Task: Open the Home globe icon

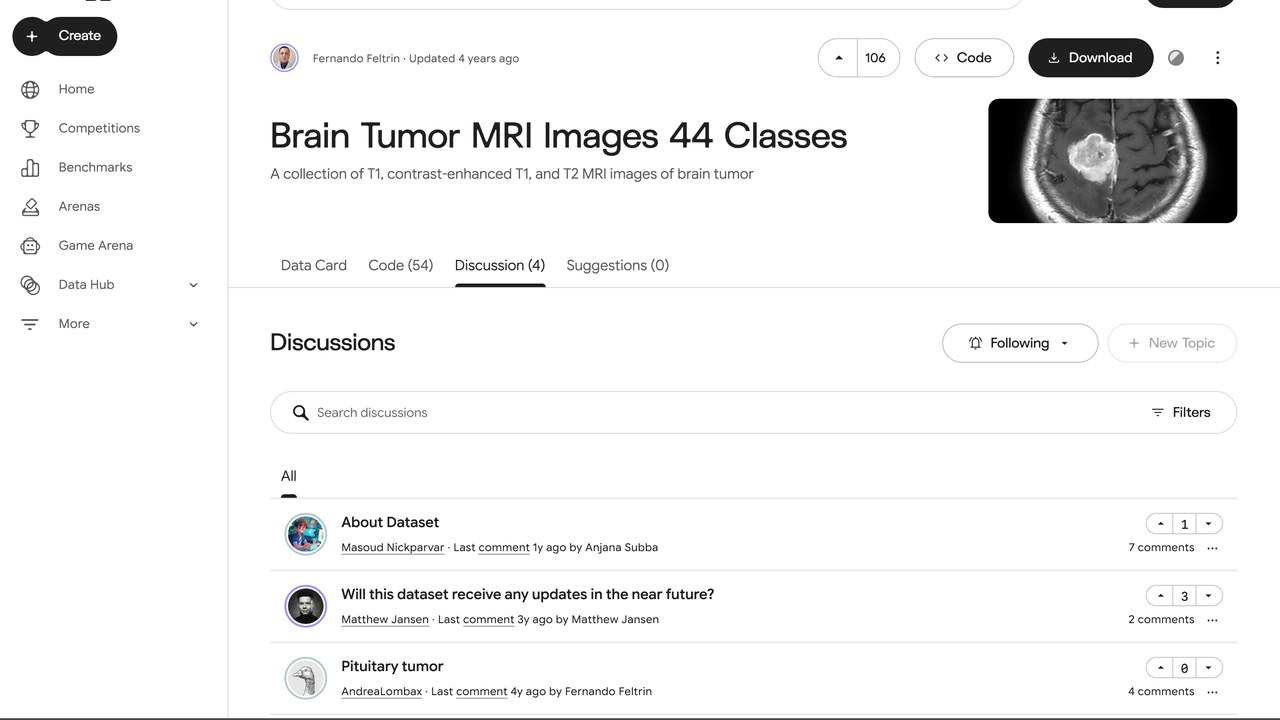Action: click(30, 89)
